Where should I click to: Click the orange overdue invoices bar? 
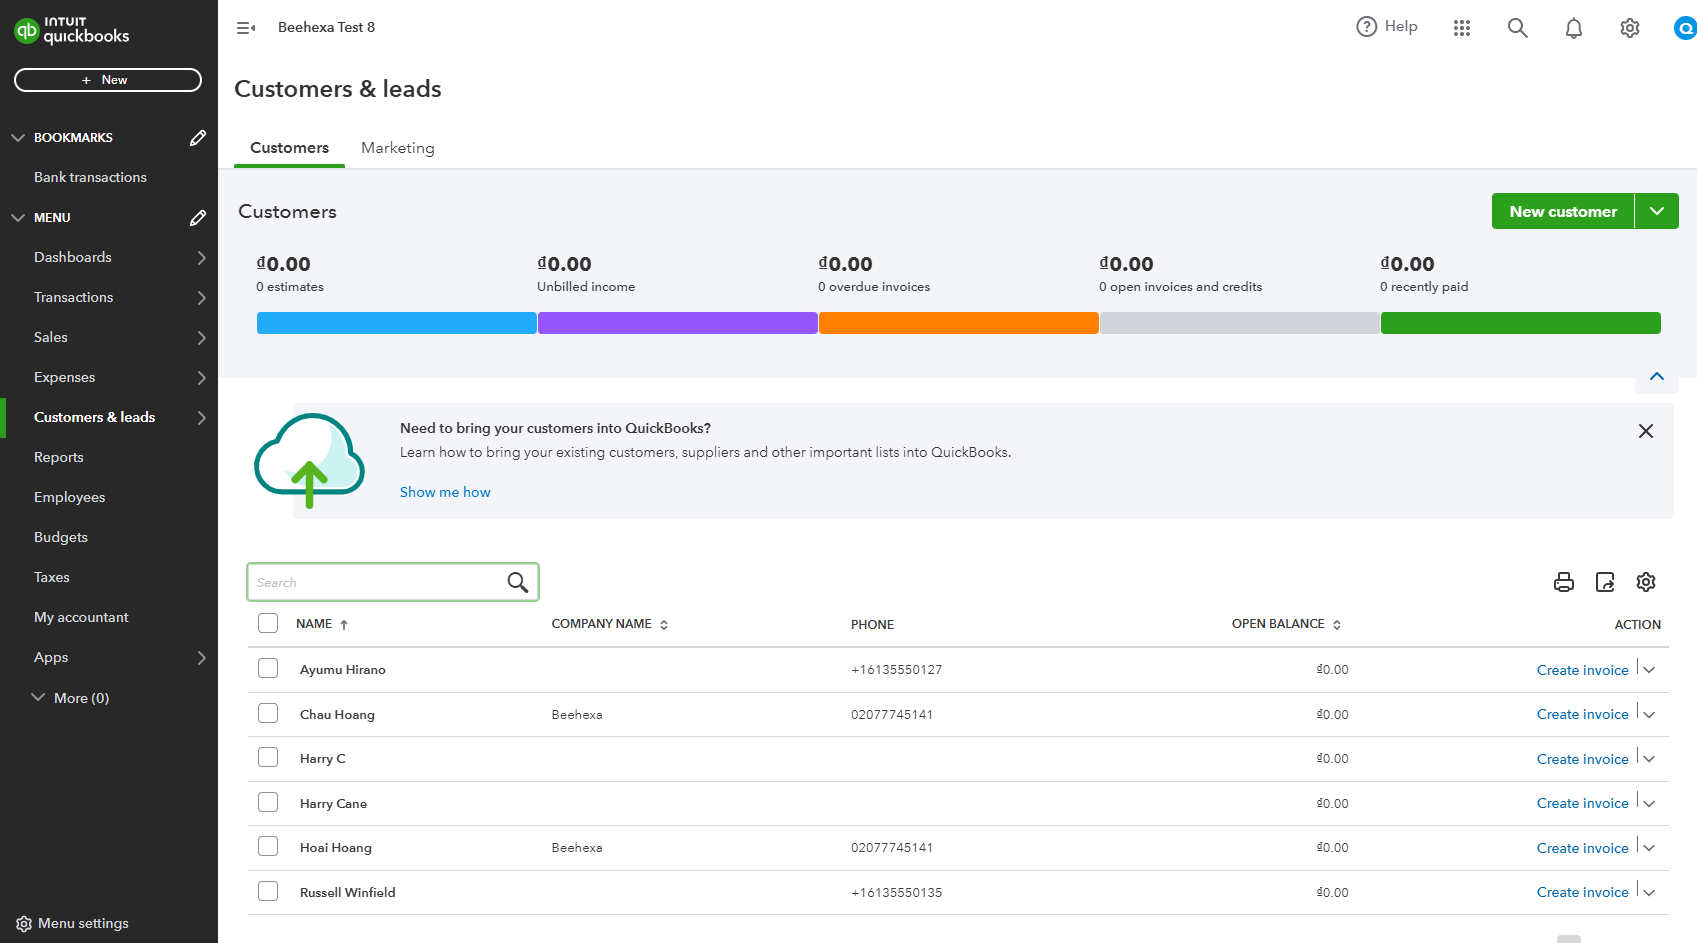tap(958, 323)
